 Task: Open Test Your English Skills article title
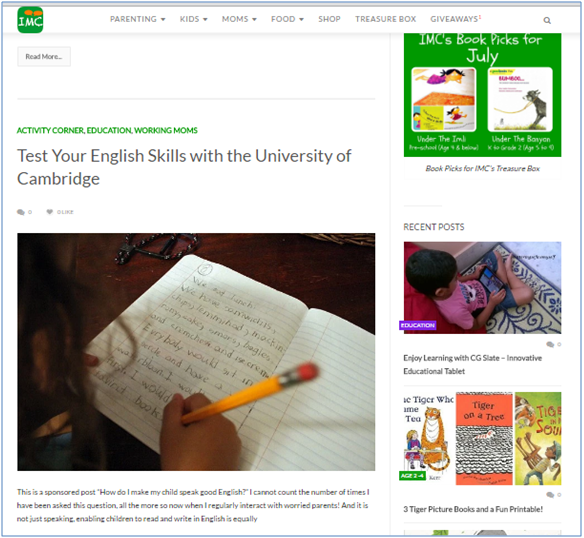[184, 167]
